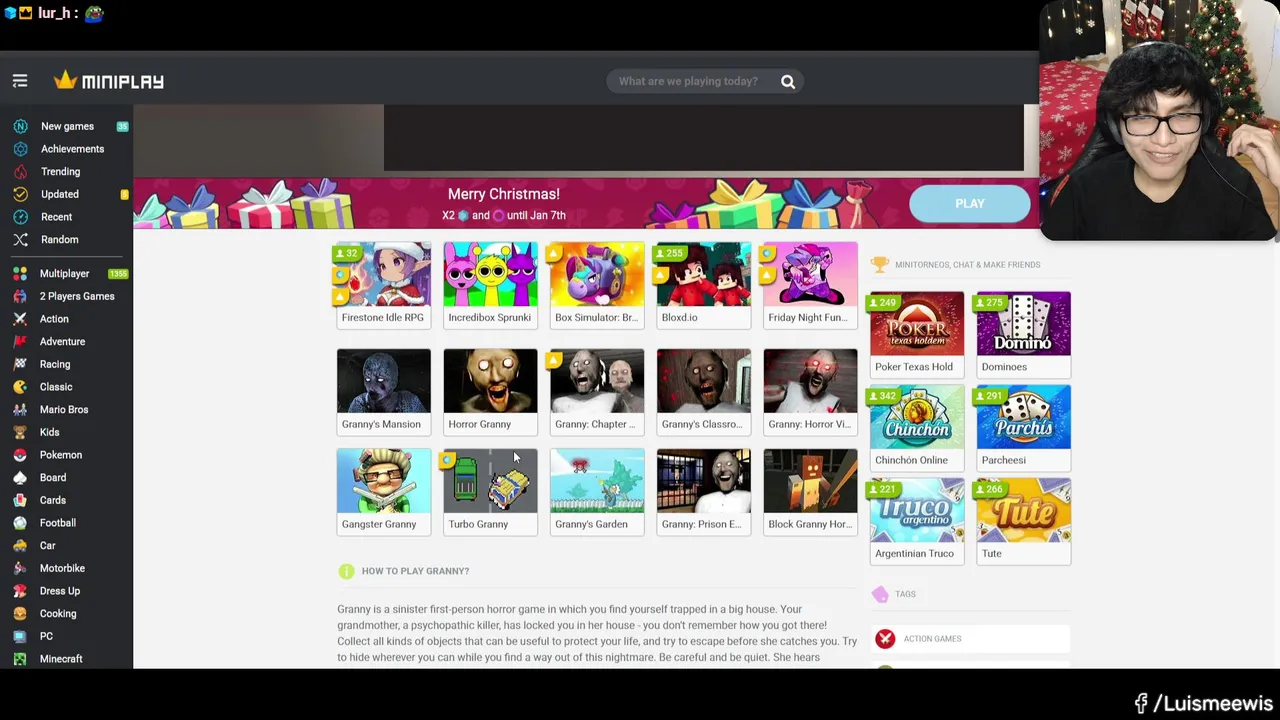The height and width of the screenshot is (720, 1280).
Task: Open the hamburger menu icon
Action: [x=20, y=81]
